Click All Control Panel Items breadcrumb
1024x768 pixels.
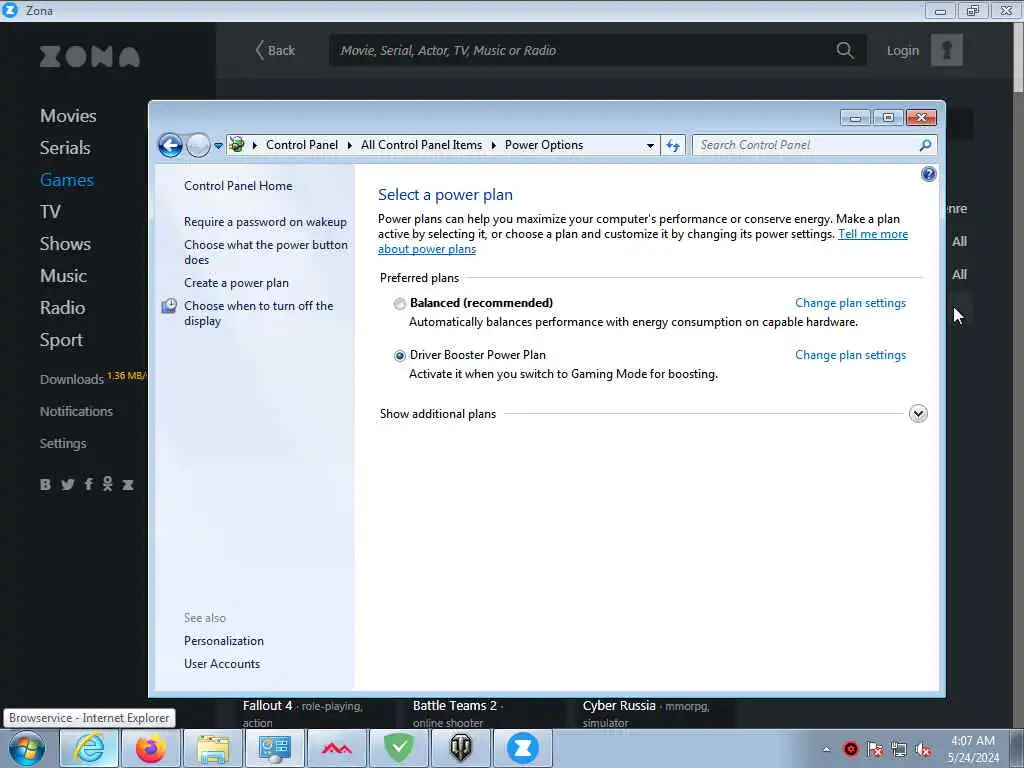(x=421, y=145)
